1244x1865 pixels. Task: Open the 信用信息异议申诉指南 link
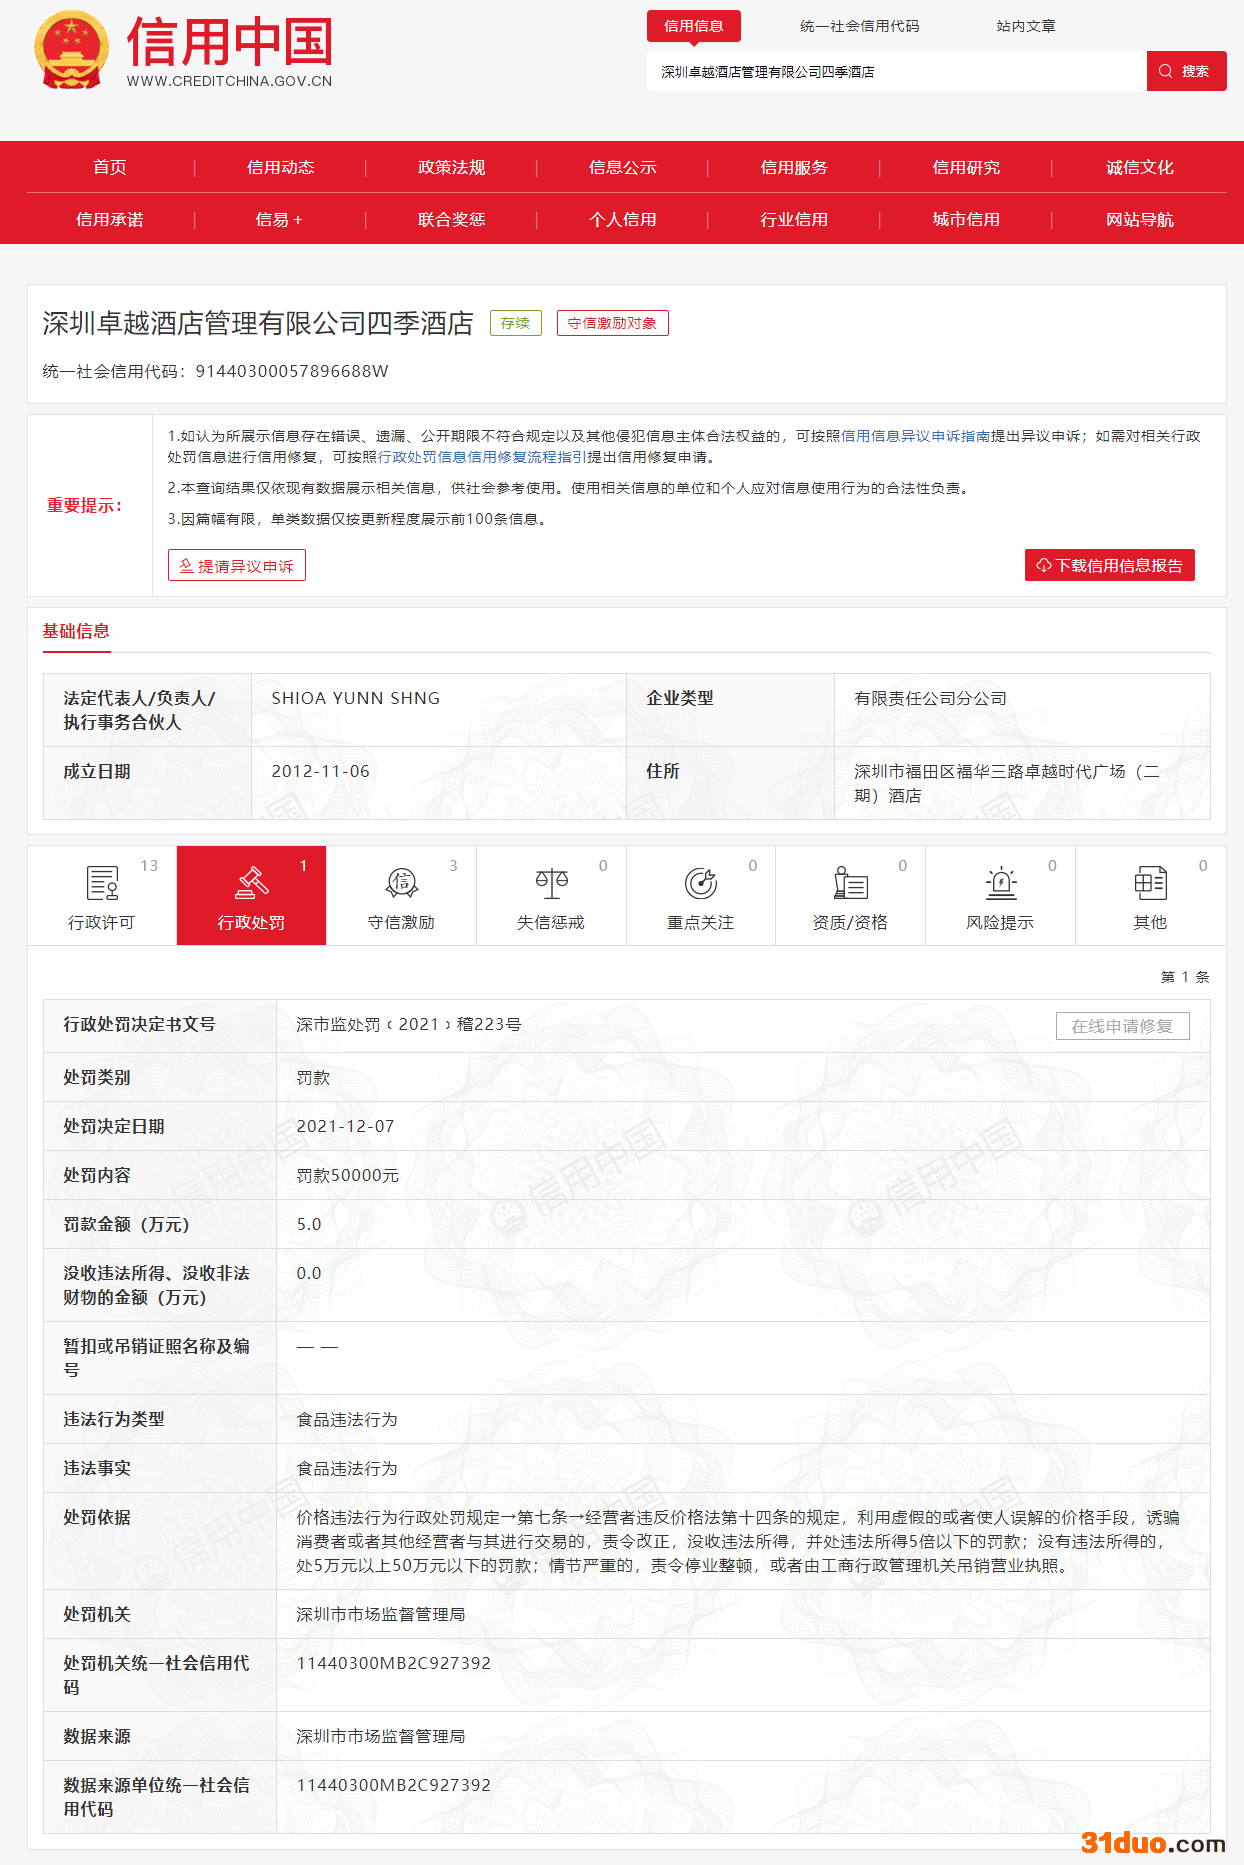[x=915, y=436]
